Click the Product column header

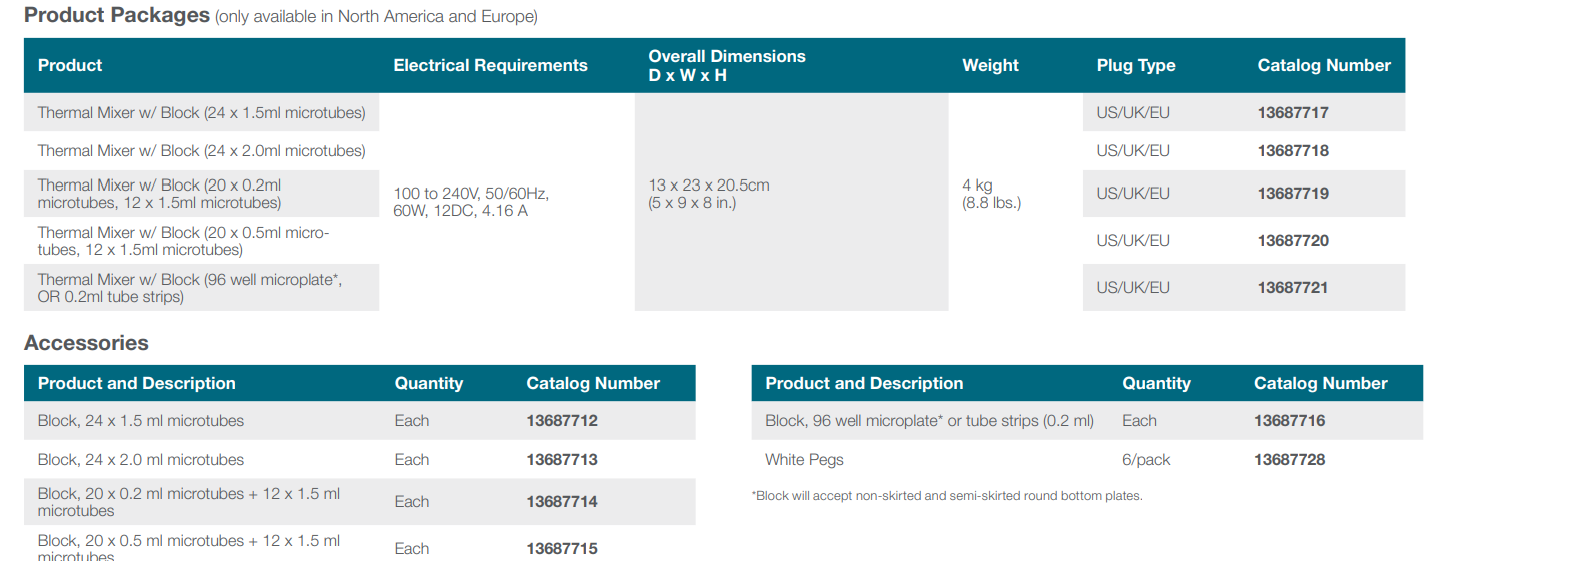[70, 66]
